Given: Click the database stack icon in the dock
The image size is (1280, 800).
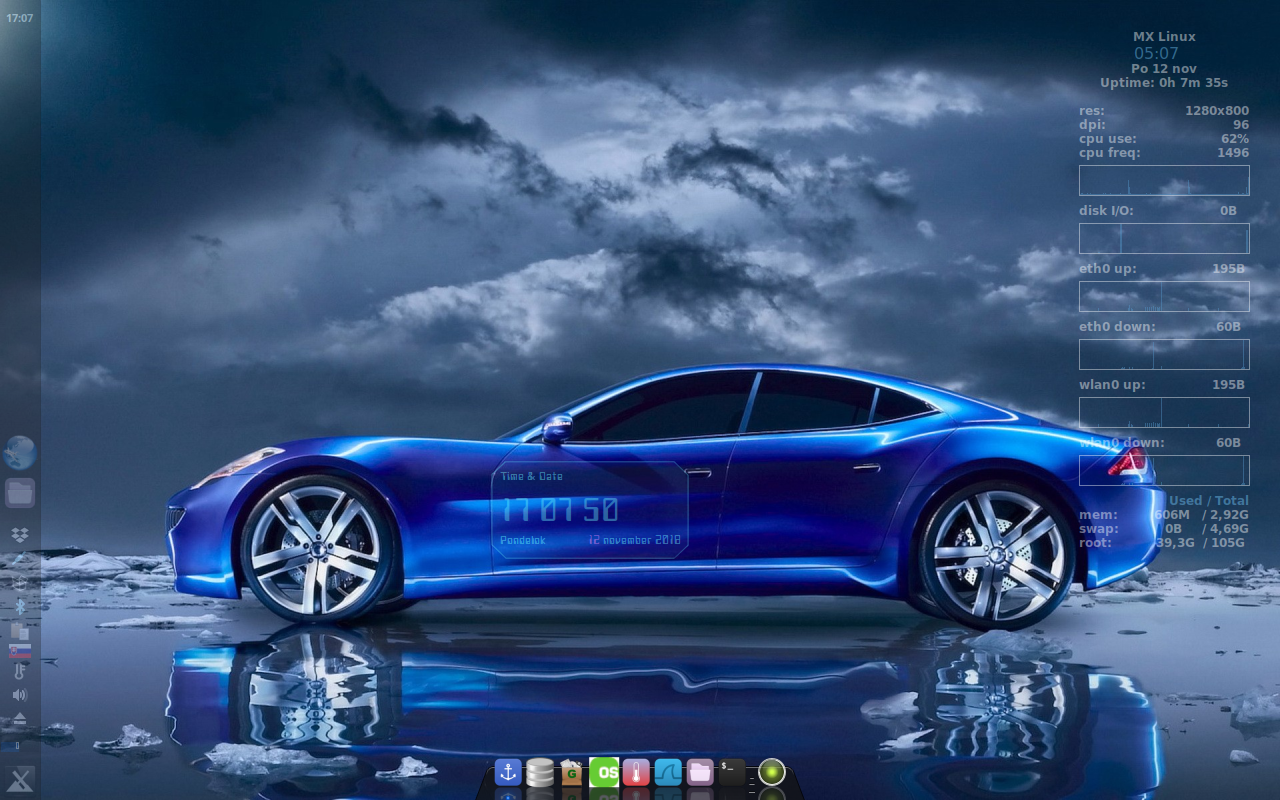Looking at the screenshot, I should [540, 772].
